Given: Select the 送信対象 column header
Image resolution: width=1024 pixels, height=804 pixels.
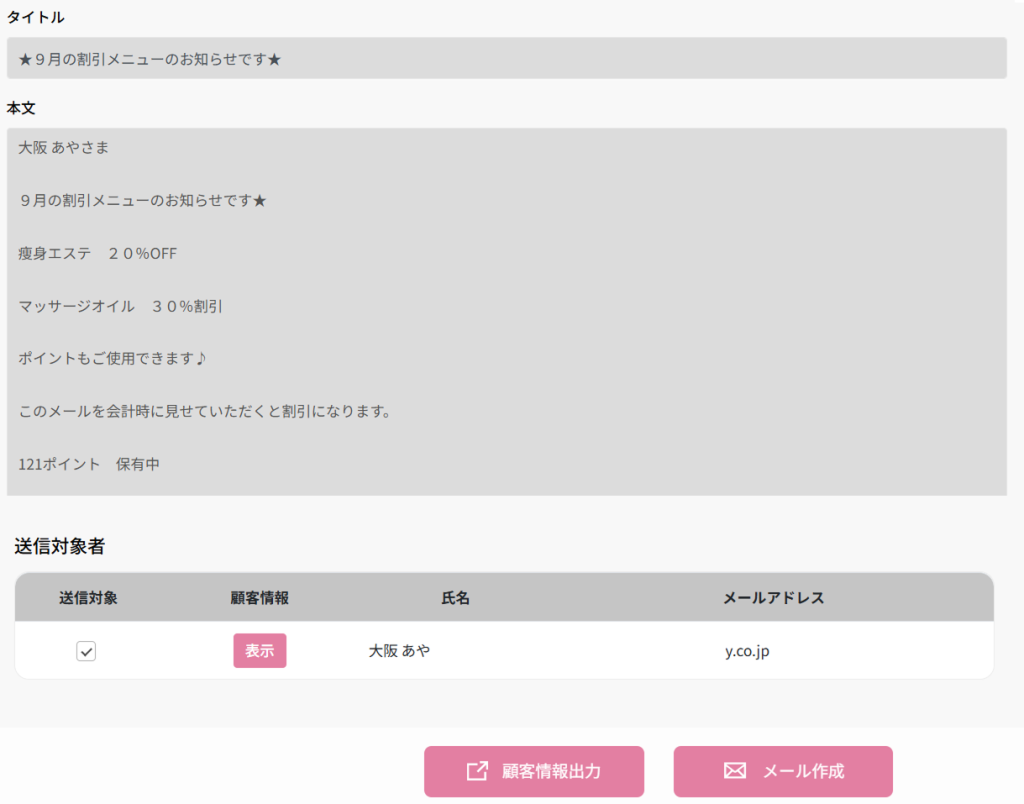Looking at the screenshot, I should (88, 598).
